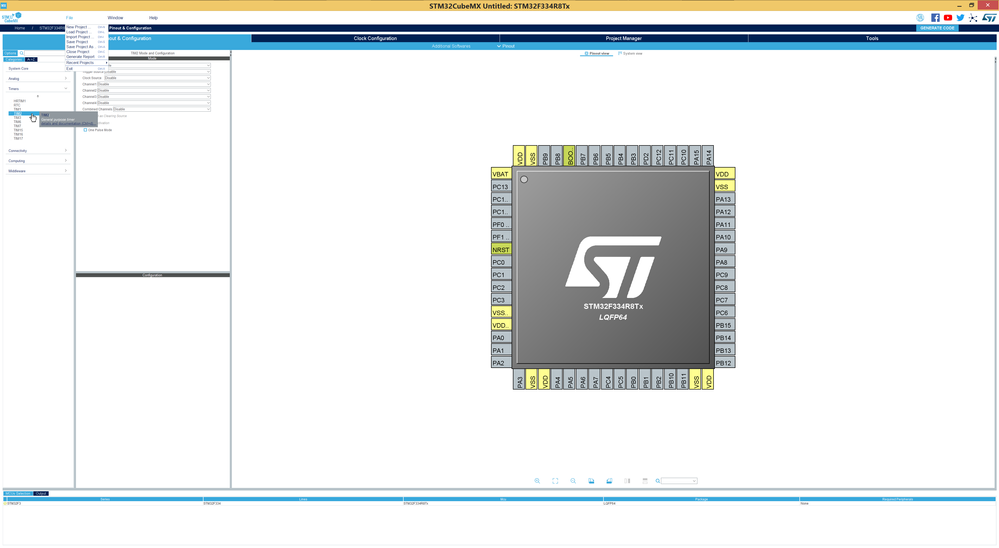Select the VBAT pin on the chip
Screen dimensions: 999x548
click(501, 174)
